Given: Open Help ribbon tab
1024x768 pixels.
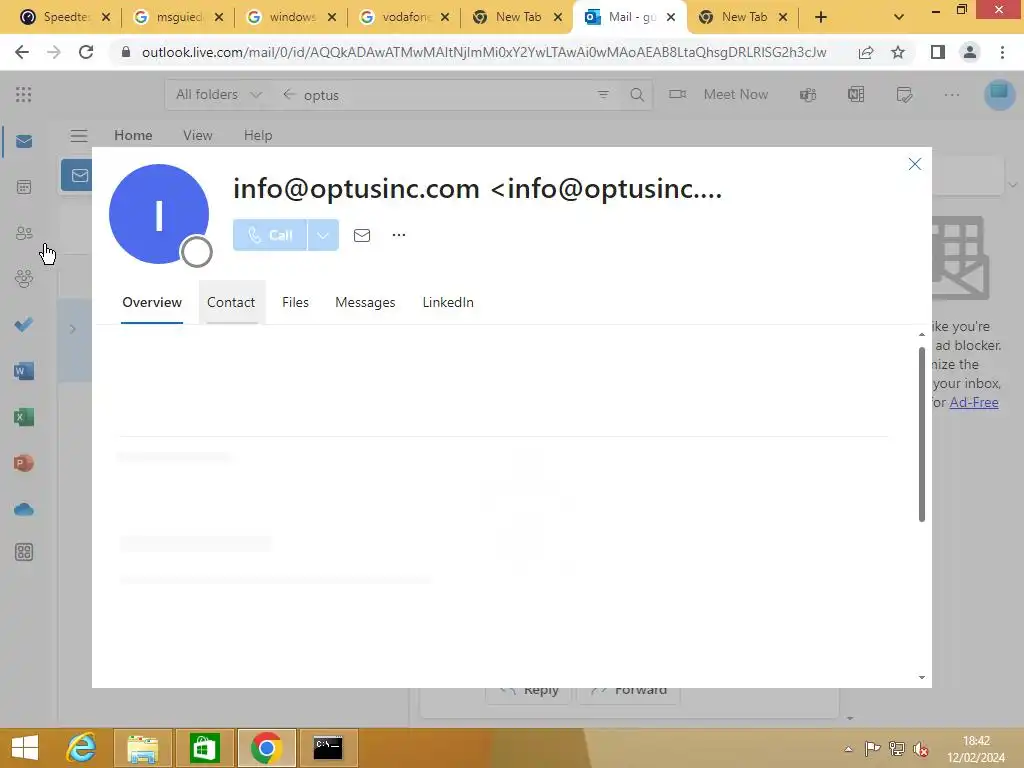Looking at the screenshot, I should tap(258, 135).
